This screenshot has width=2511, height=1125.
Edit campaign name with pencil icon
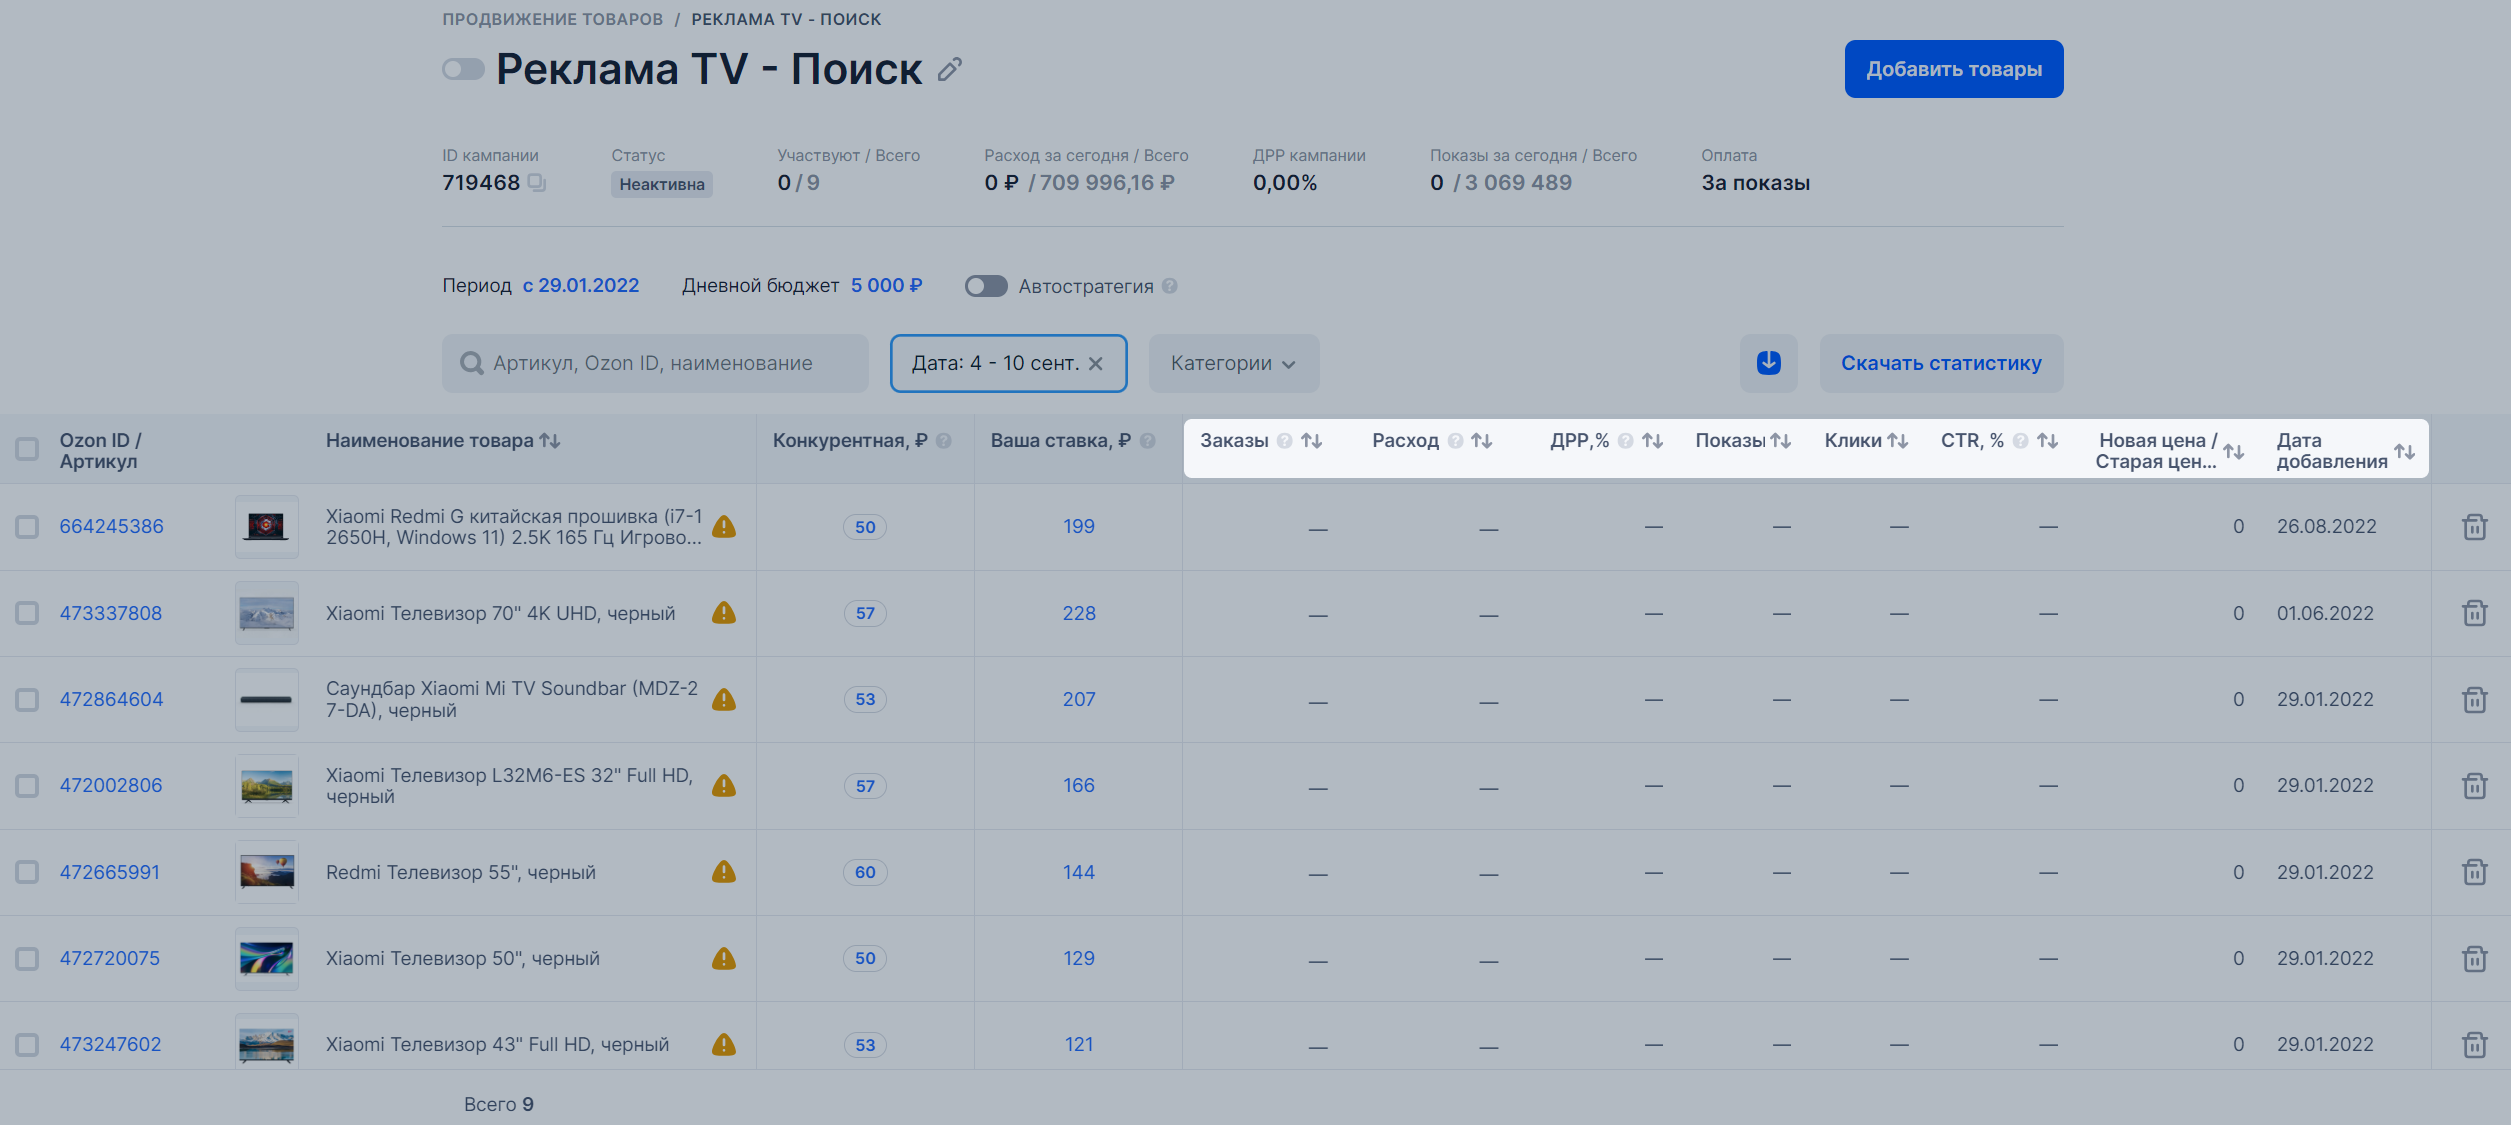click(950, 69)
